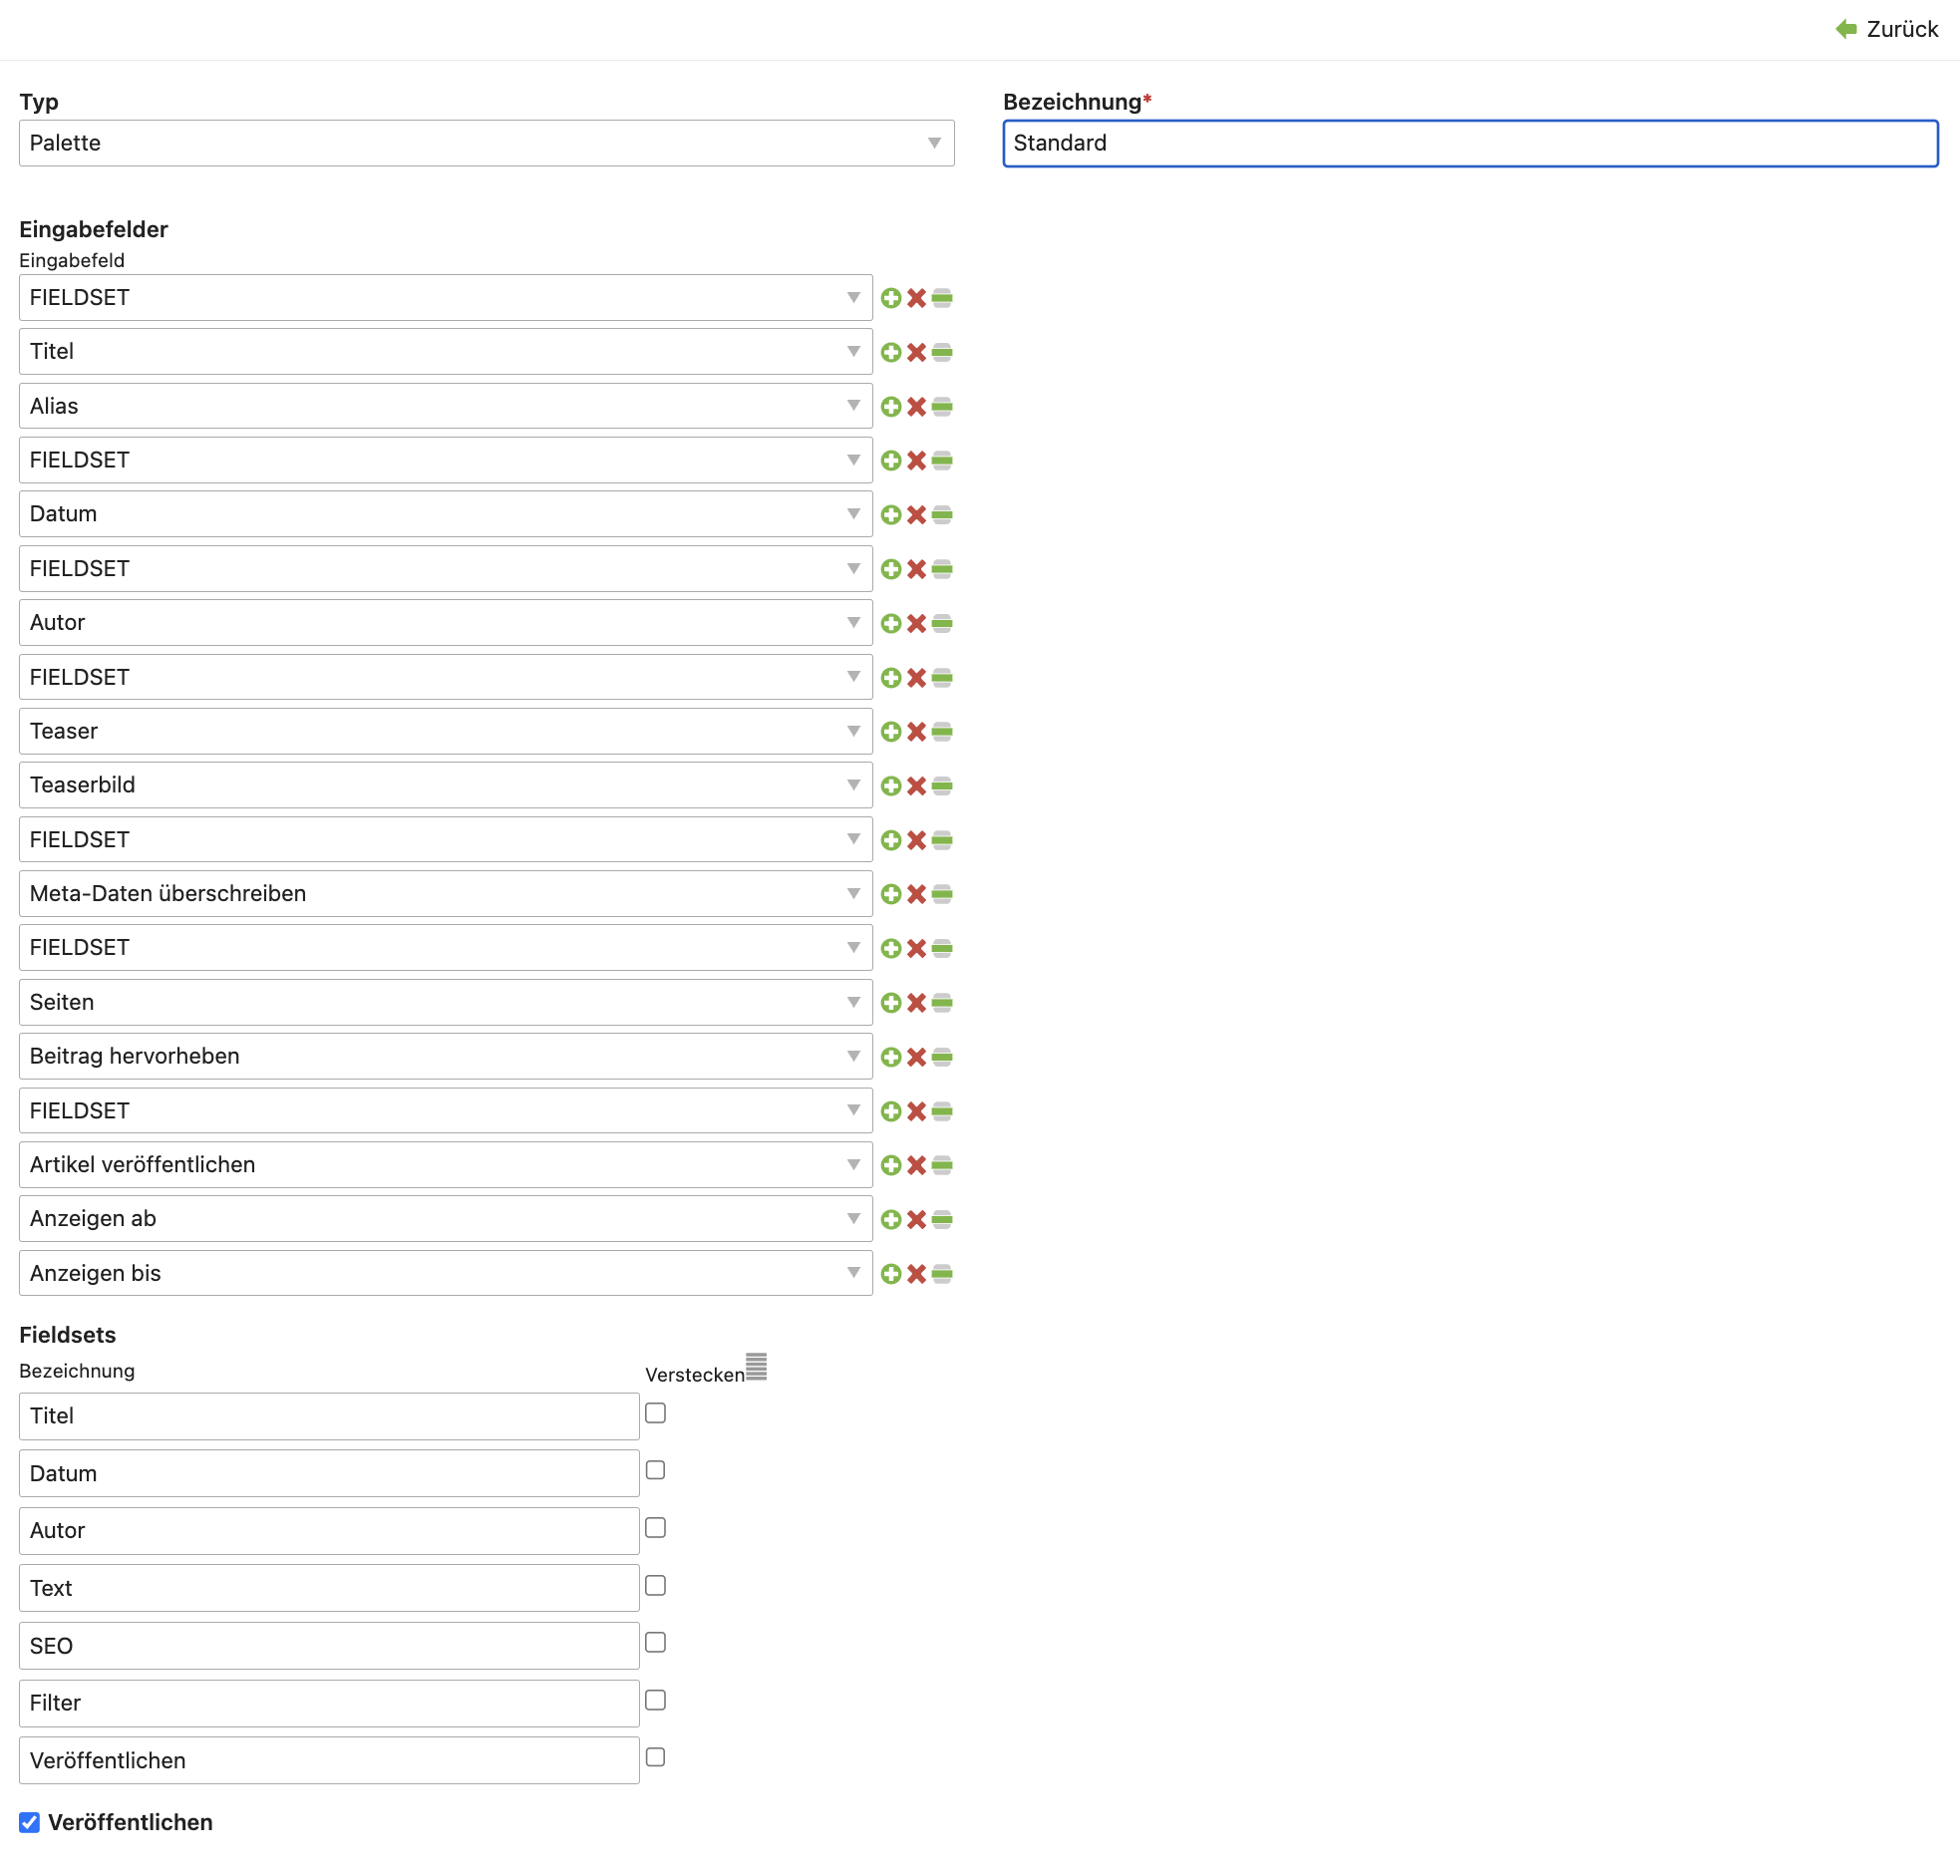
Task: Check Verstecken box for SEO fieldset
Action: 655,1643
